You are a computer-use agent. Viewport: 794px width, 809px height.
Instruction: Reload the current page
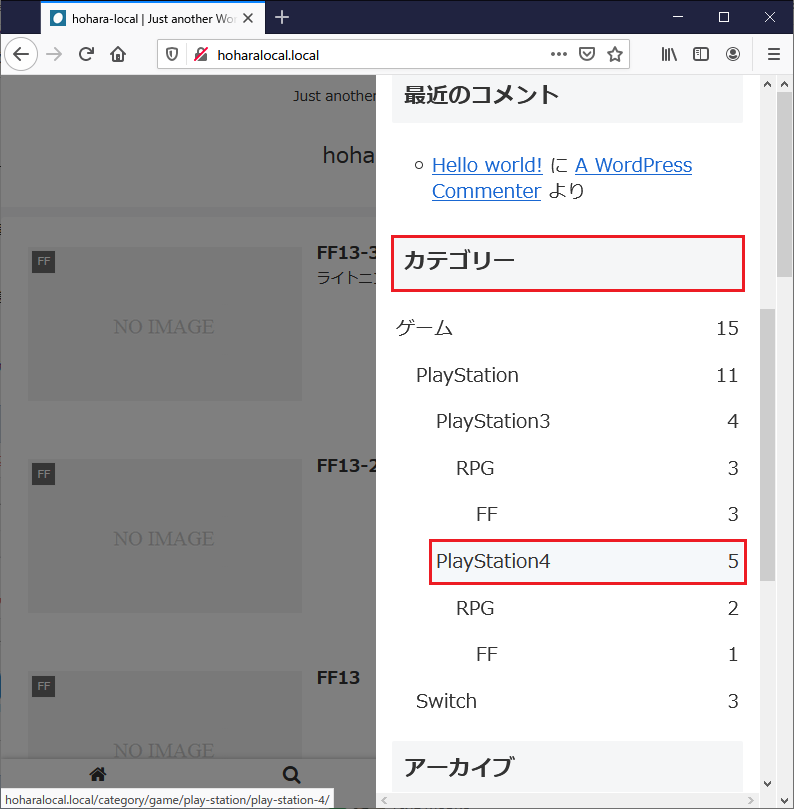point(86,55)
